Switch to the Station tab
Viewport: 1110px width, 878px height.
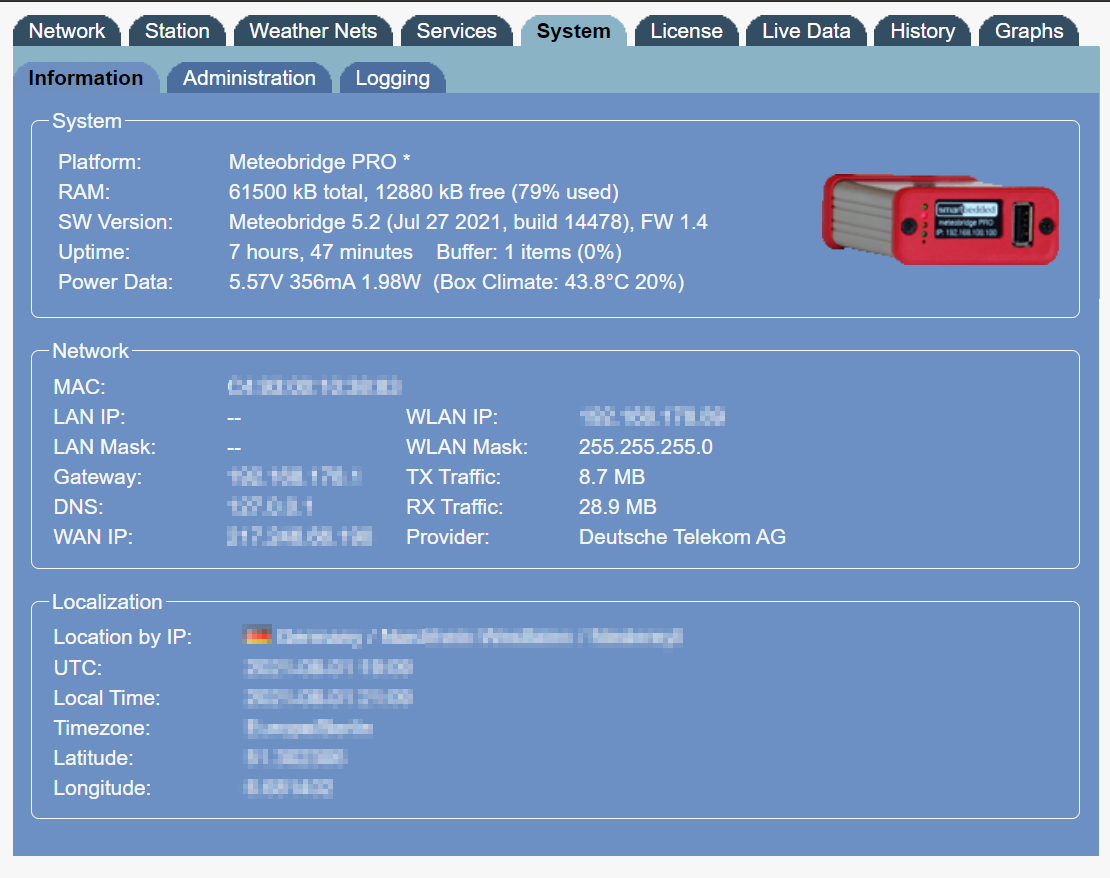177,31
